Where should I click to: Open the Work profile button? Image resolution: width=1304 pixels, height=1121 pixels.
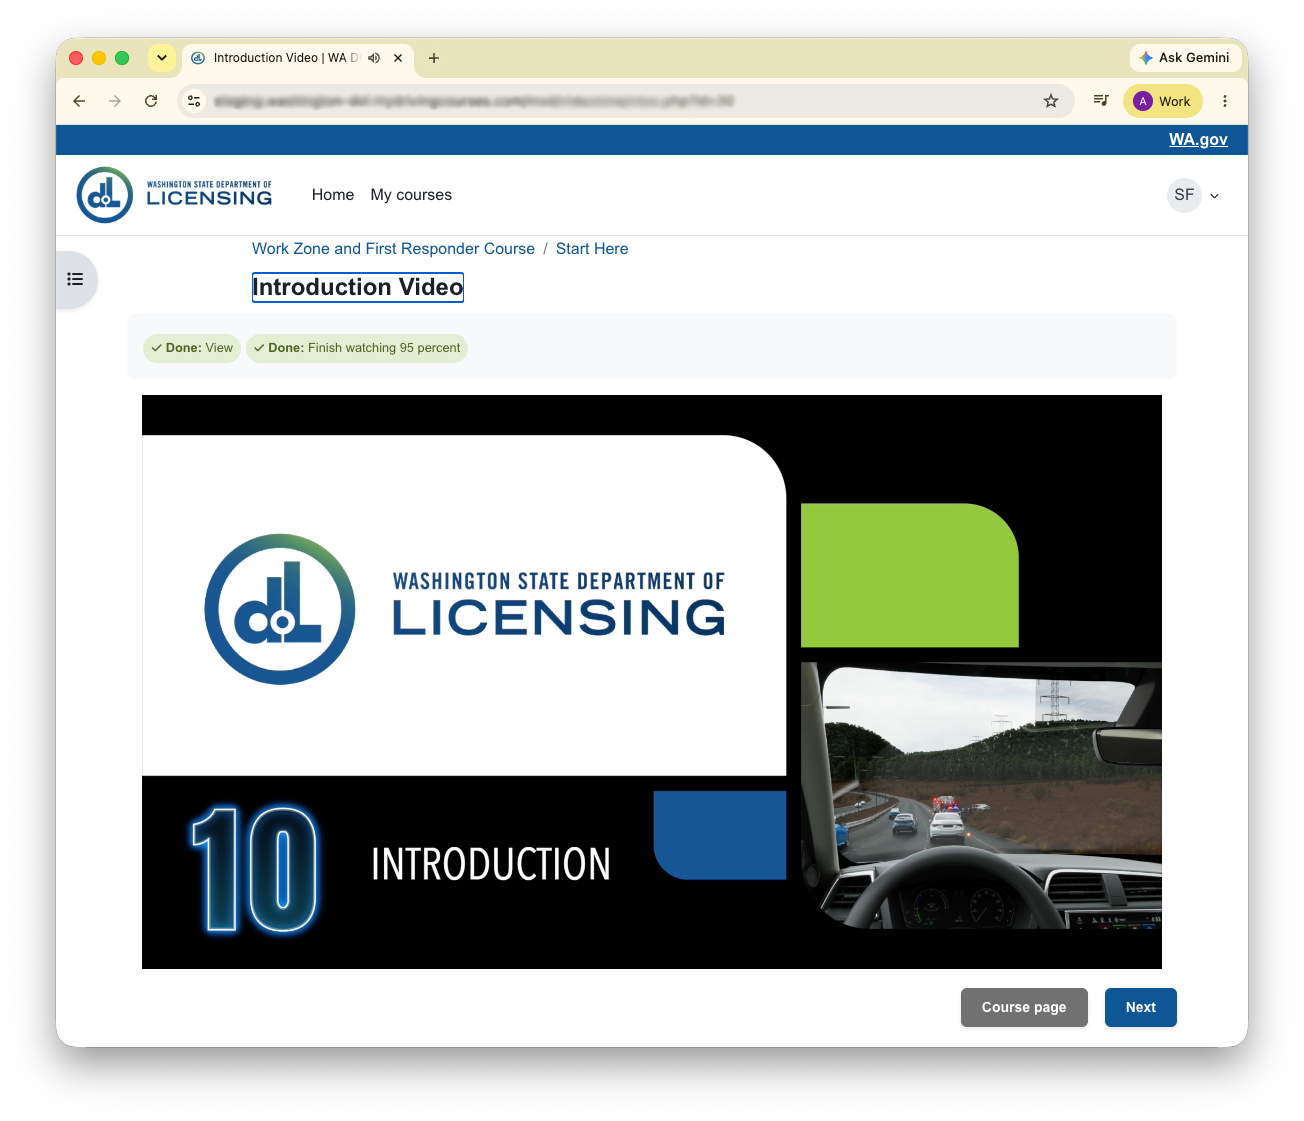point(1163,101)
